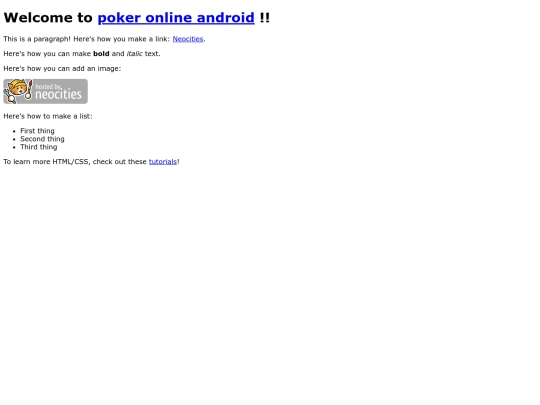Image resolution: width=540 pixels, height=405 pixels.
Task: Select the First thing list item
Action: coord(37,131)
